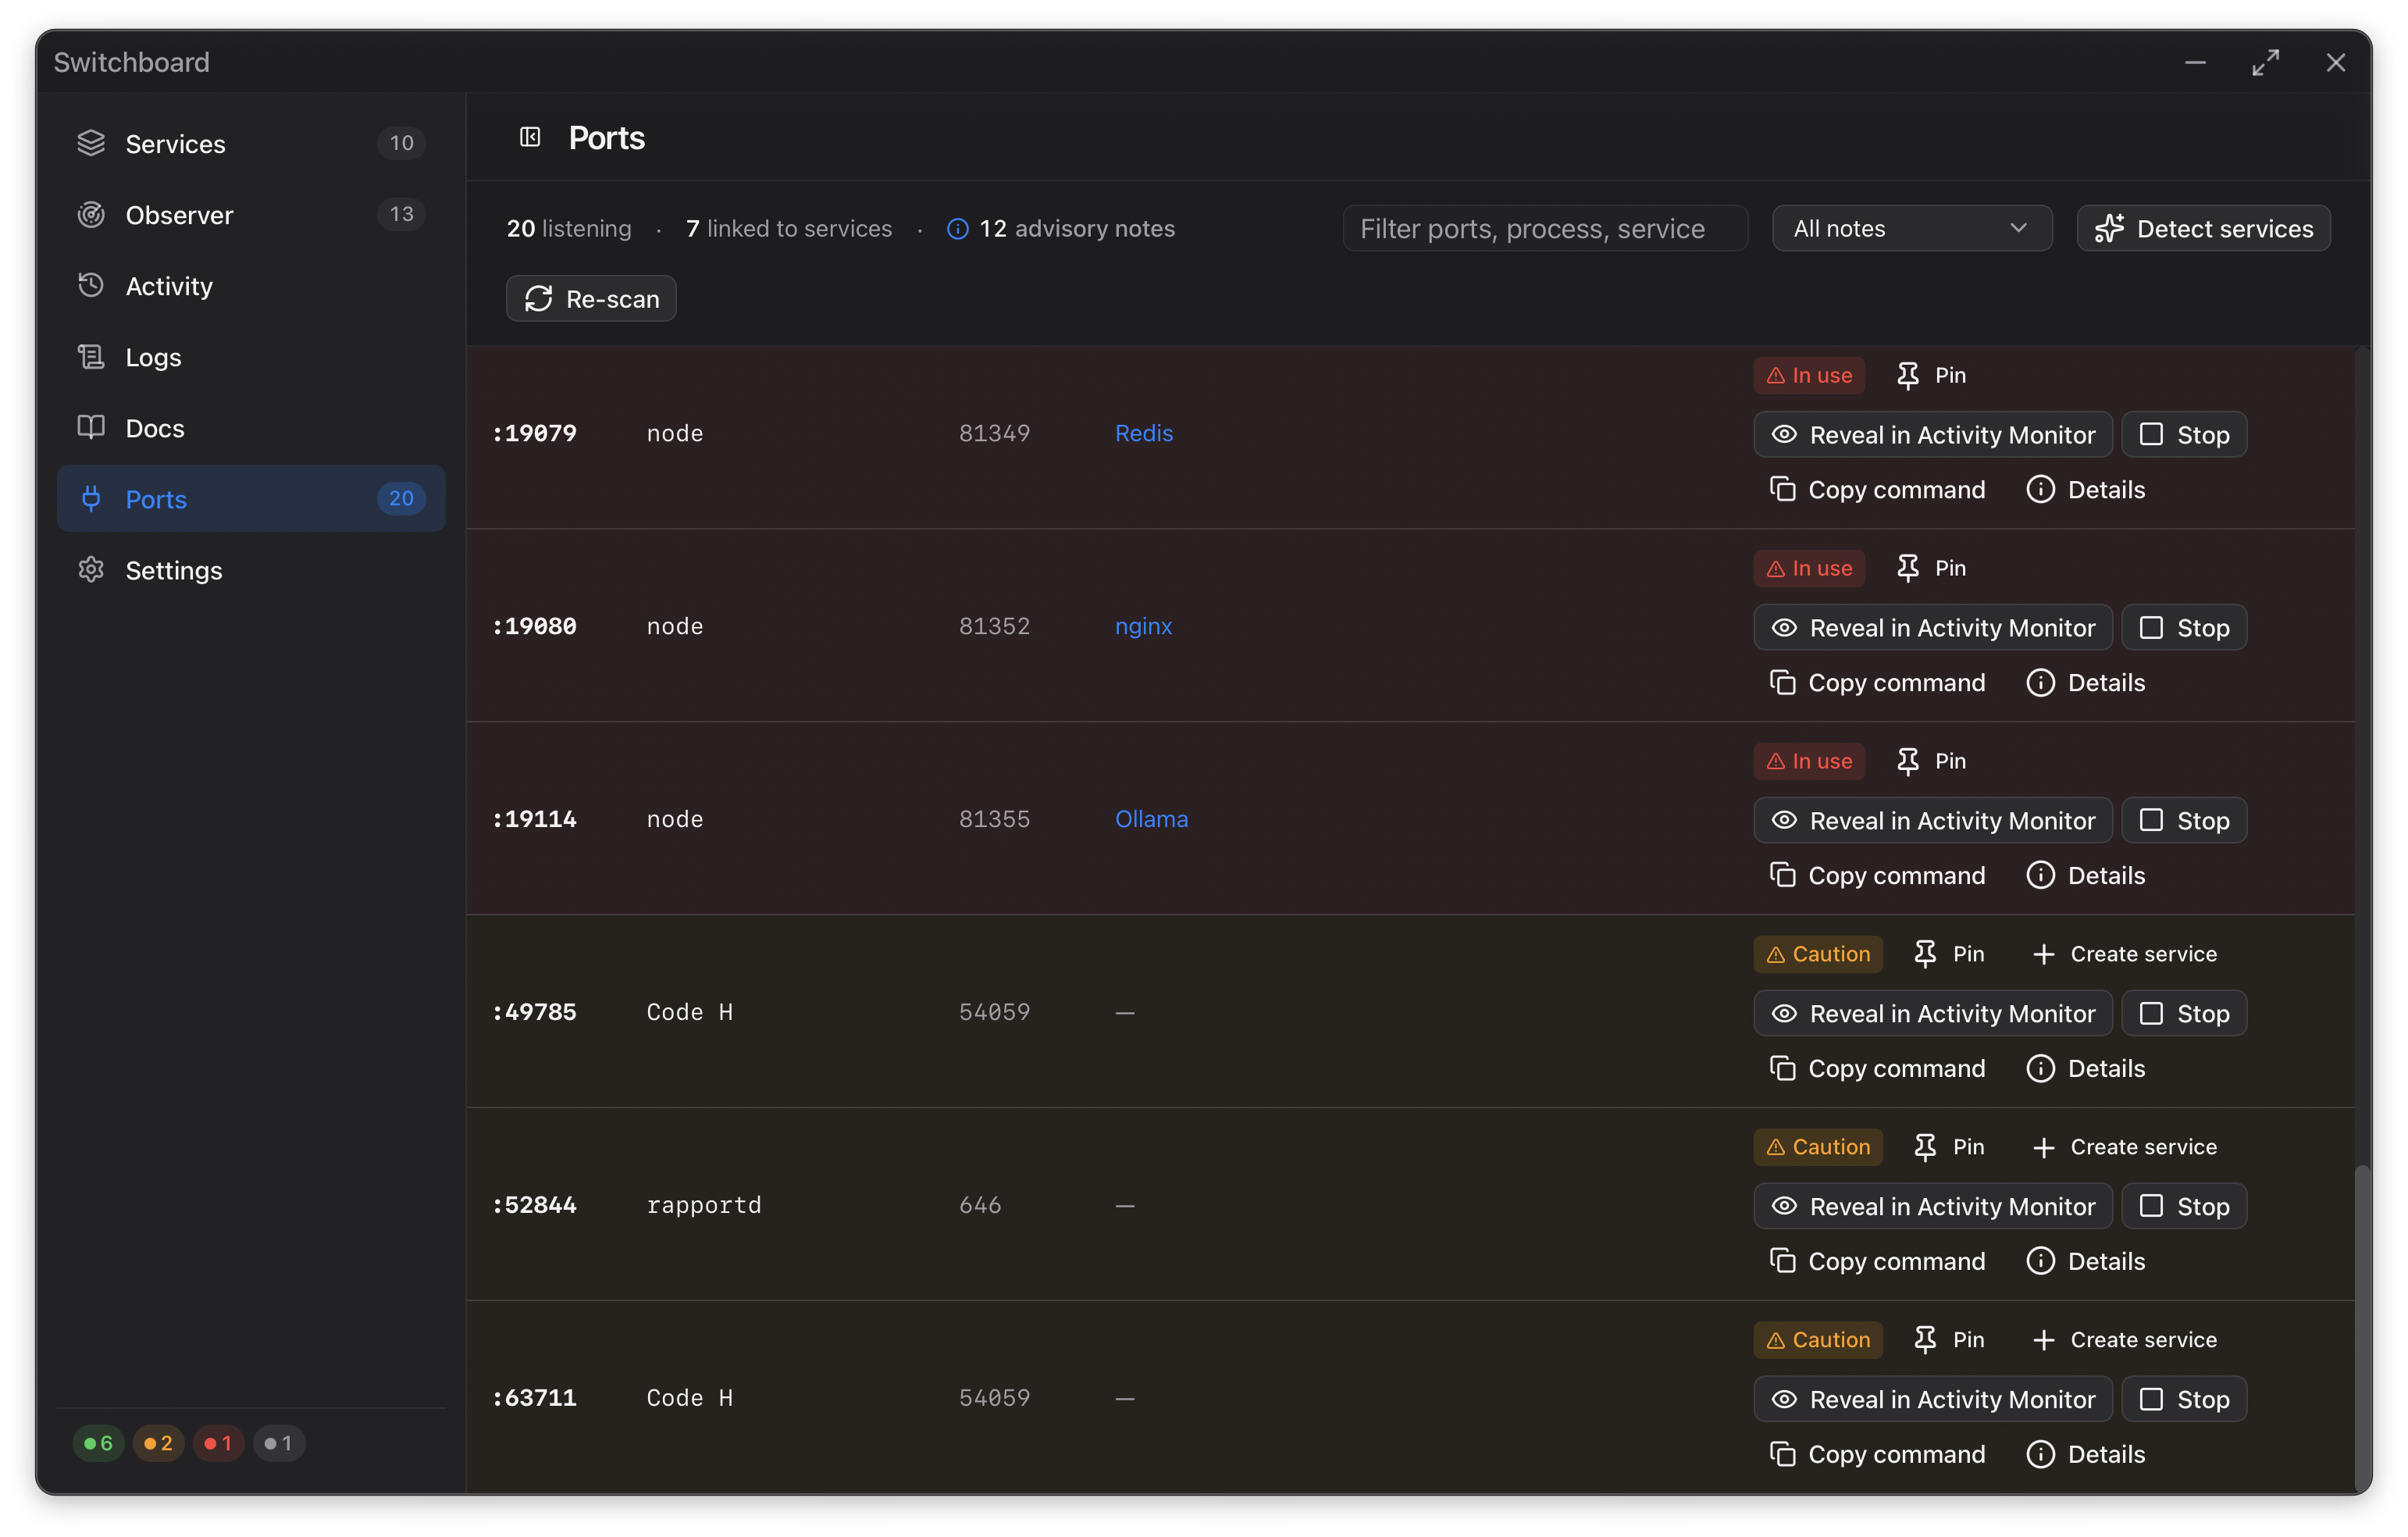
Task: Show details for port 19114
Action: (2086, 875)
